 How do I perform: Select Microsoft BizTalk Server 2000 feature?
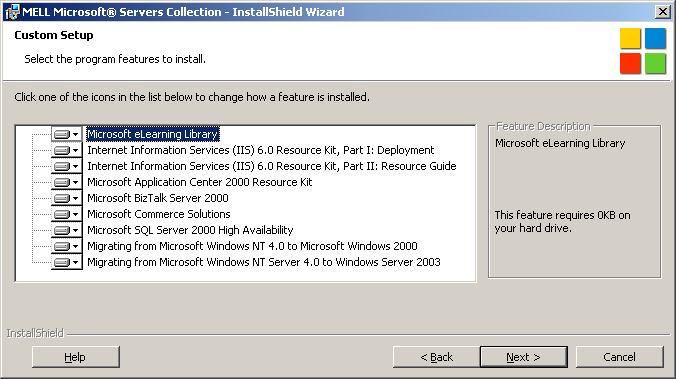tap(158, 198)
